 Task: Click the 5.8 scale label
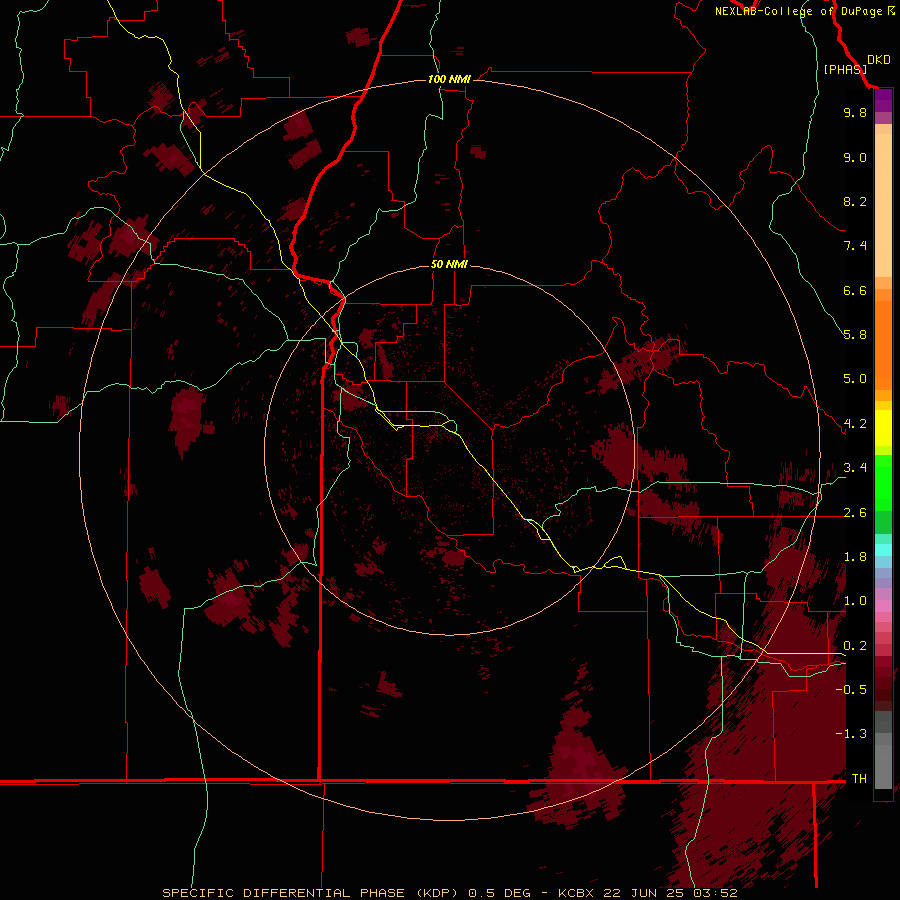[x=855, y=335]
